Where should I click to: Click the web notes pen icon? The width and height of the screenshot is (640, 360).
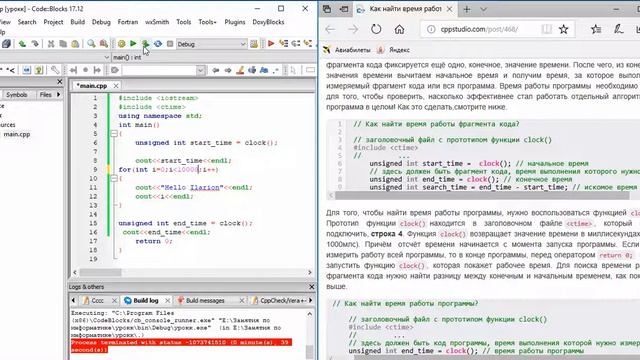point(618,29)
